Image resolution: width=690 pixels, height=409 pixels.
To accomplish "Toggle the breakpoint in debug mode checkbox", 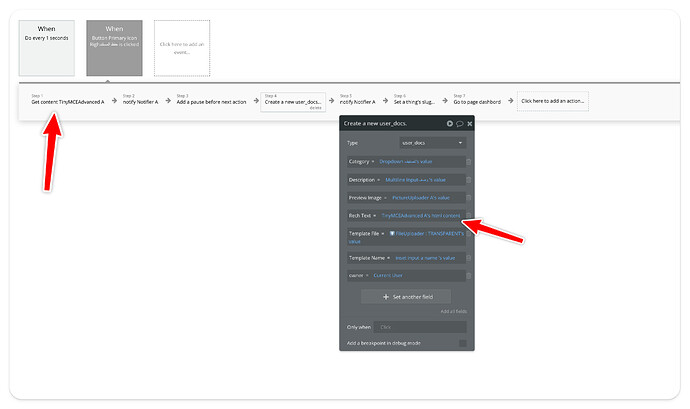I will (x=462, y=343).
